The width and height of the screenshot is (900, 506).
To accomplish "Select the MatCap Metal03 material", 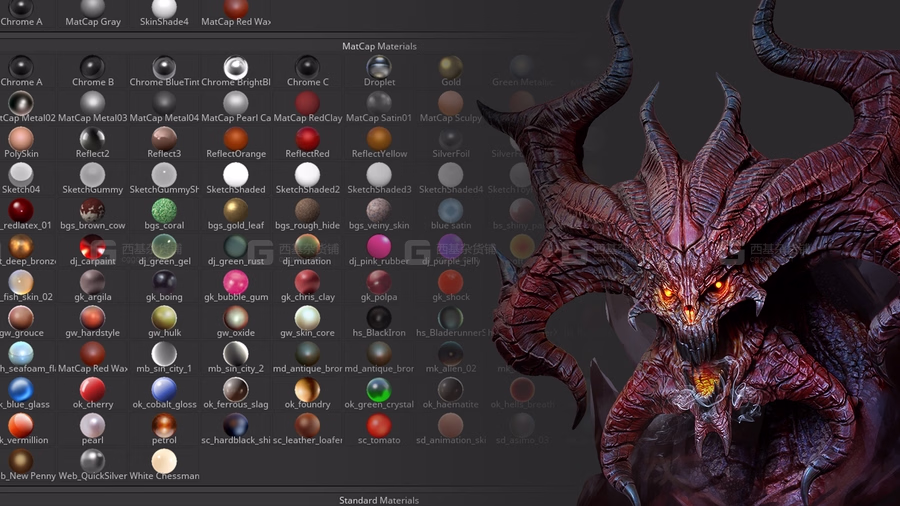I will click(92, 107).
